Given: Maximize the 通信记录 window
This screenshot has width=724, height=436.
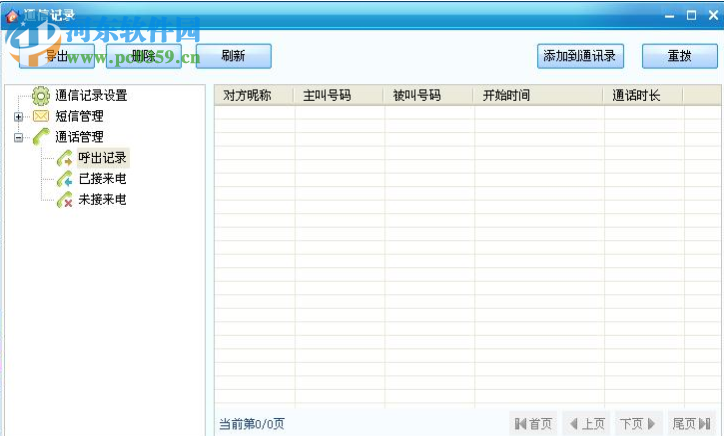Looking at the screenshot, I should [x=691, y=15].
